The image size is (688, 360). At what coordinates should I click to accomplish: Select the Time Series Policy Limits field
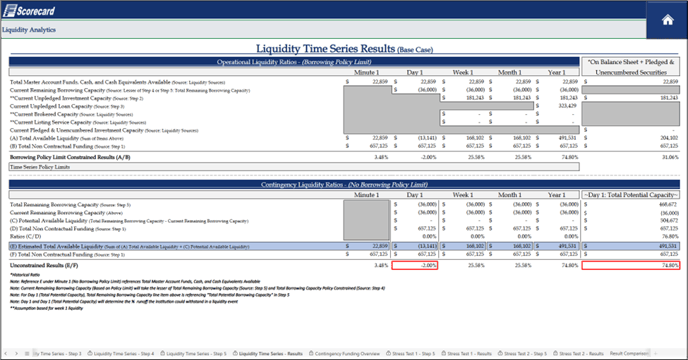tap(294, 167)
